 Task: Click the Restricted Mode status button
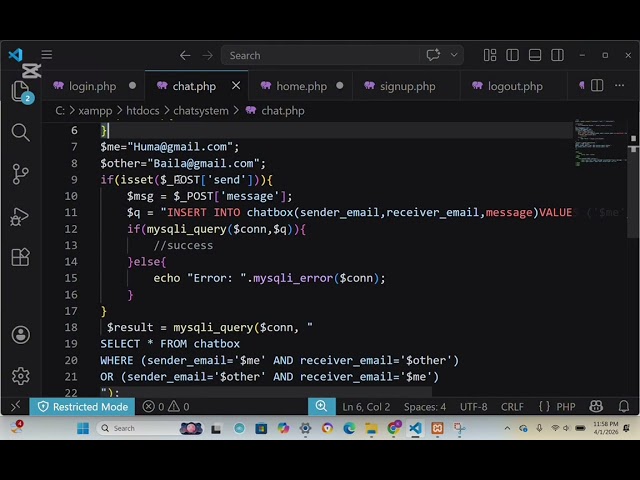(x=82, y=407)
